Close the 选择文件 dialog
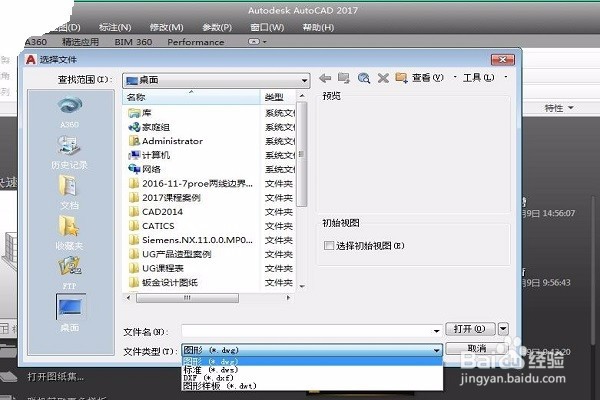The image size is (600, 400). point(503,60)
